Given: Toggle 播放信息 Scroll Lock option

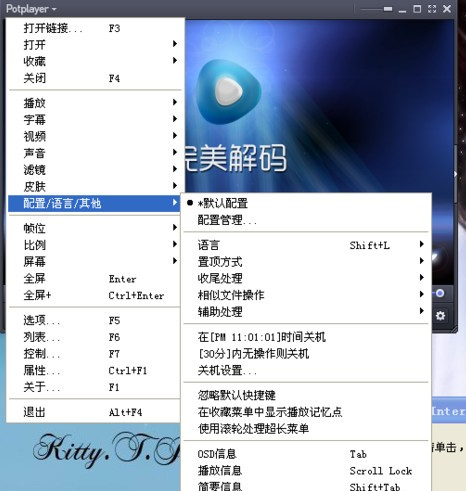Looking at the screenshot, I should [306, 471].
